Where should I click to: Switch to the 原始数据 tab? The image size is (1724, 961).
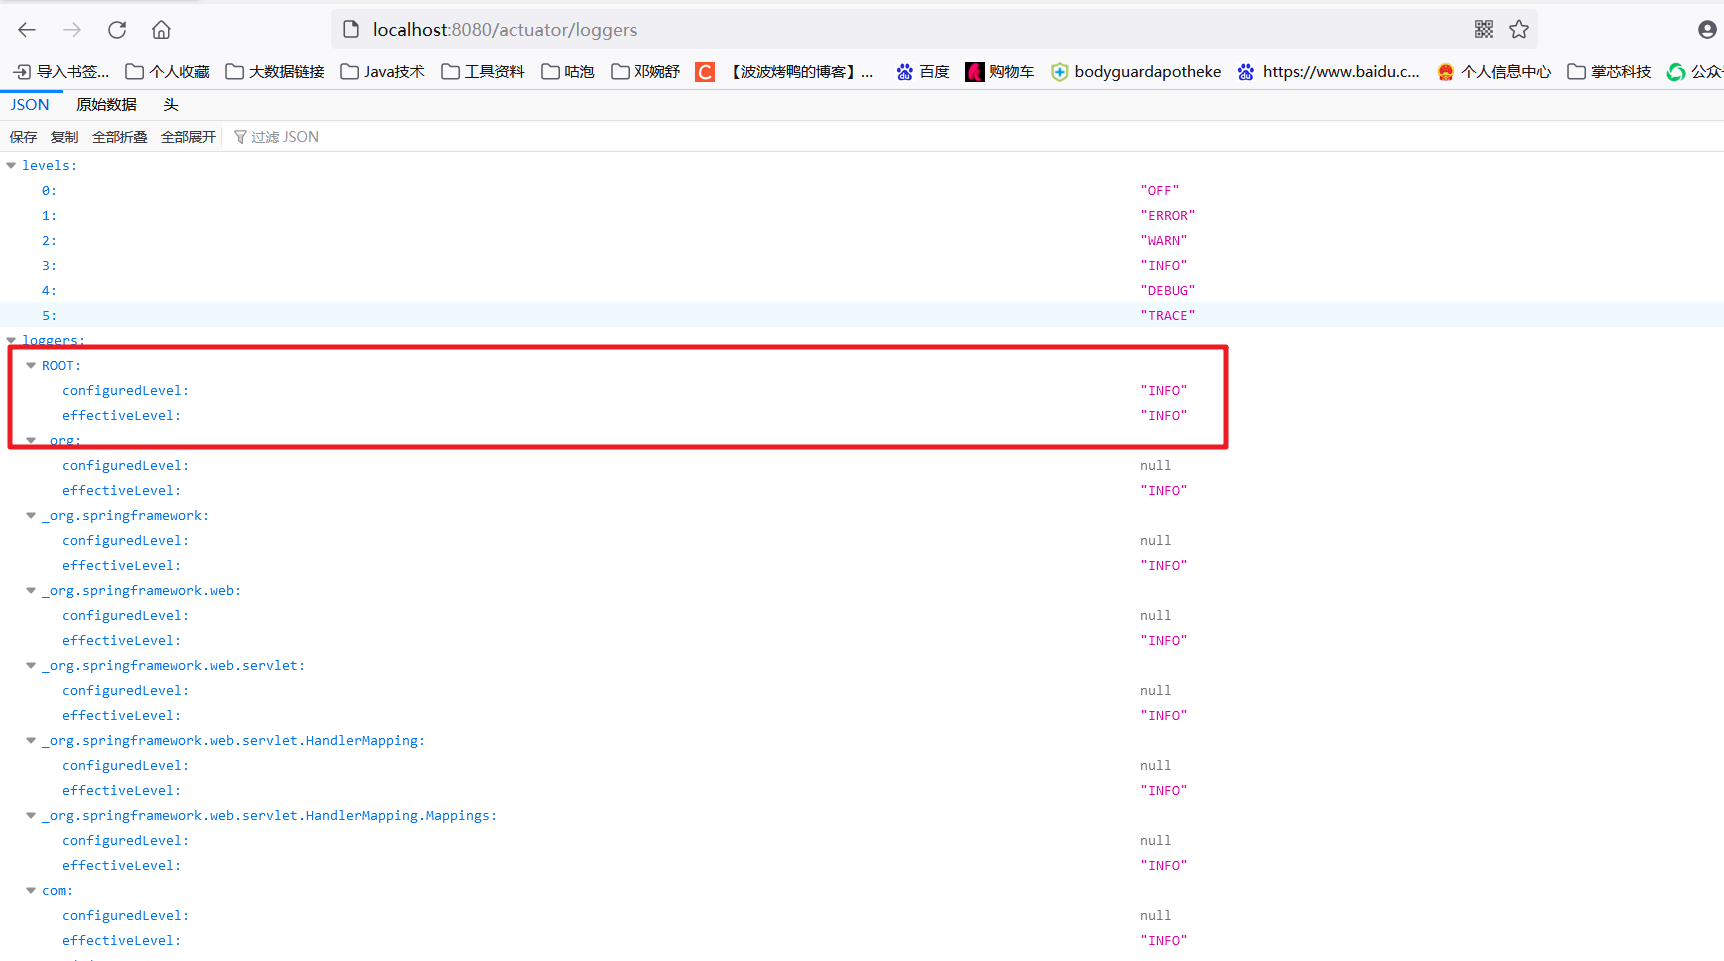(106, 104)
